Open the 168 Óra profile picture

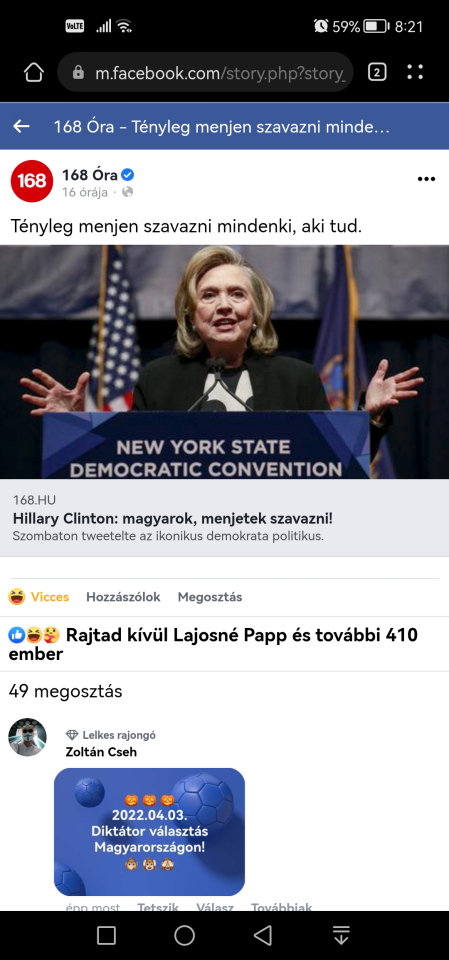coord(32,181)
